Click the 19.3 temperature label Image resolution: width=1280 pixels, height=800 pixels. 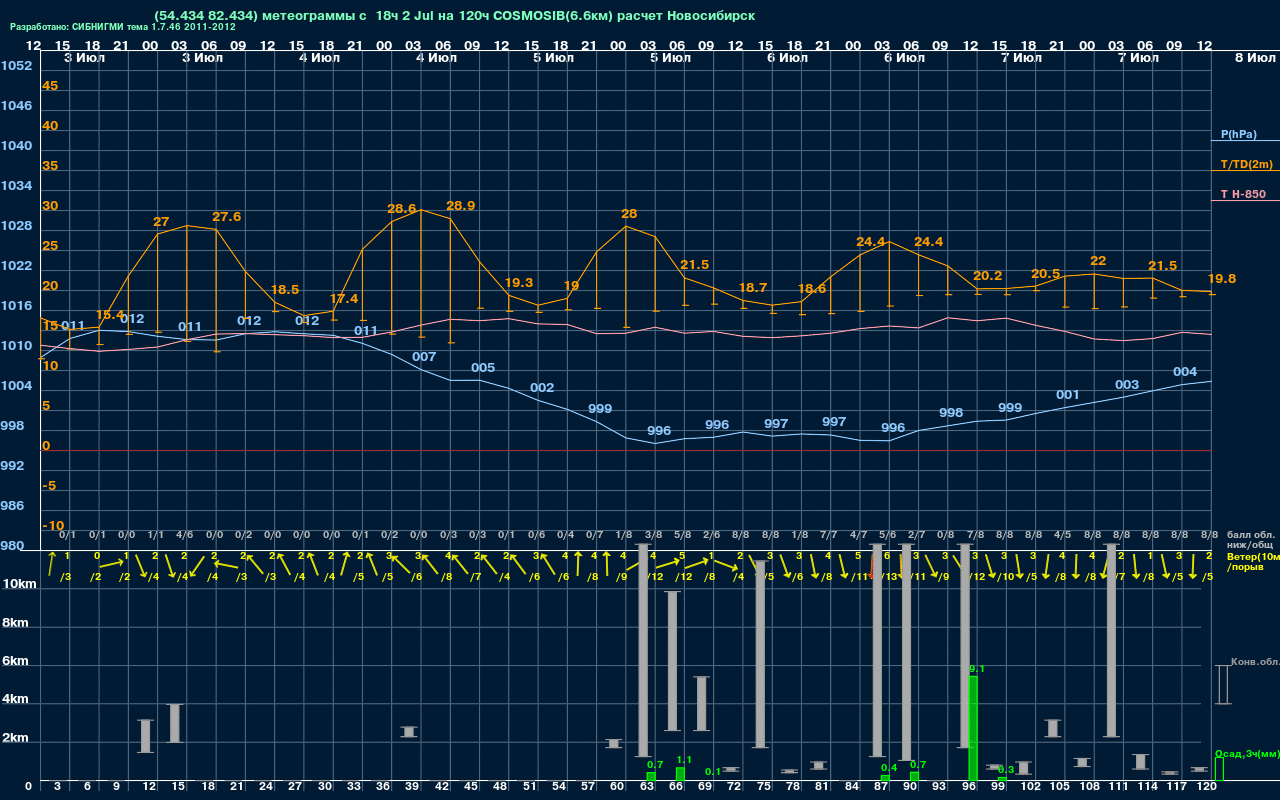point(519,282)
